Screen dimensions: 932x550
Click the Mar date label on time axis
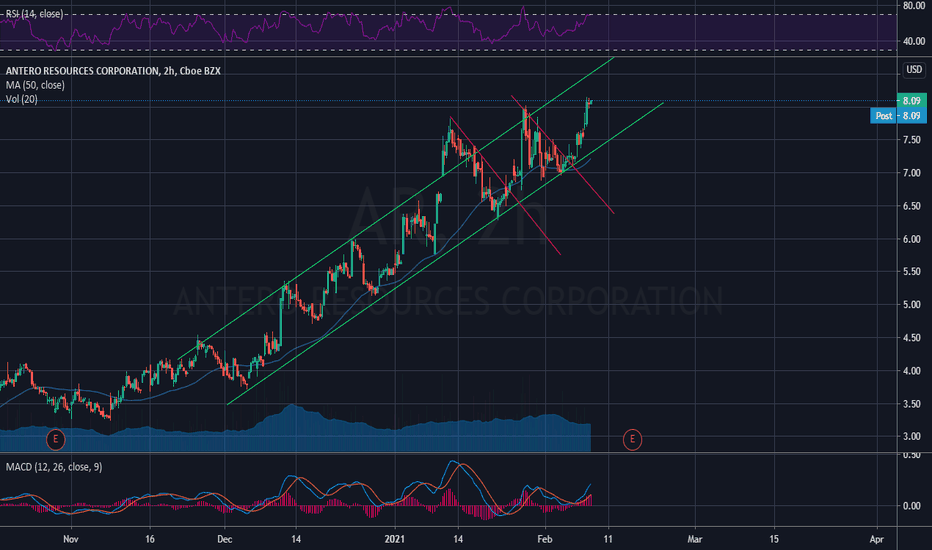tap(695, 539)
